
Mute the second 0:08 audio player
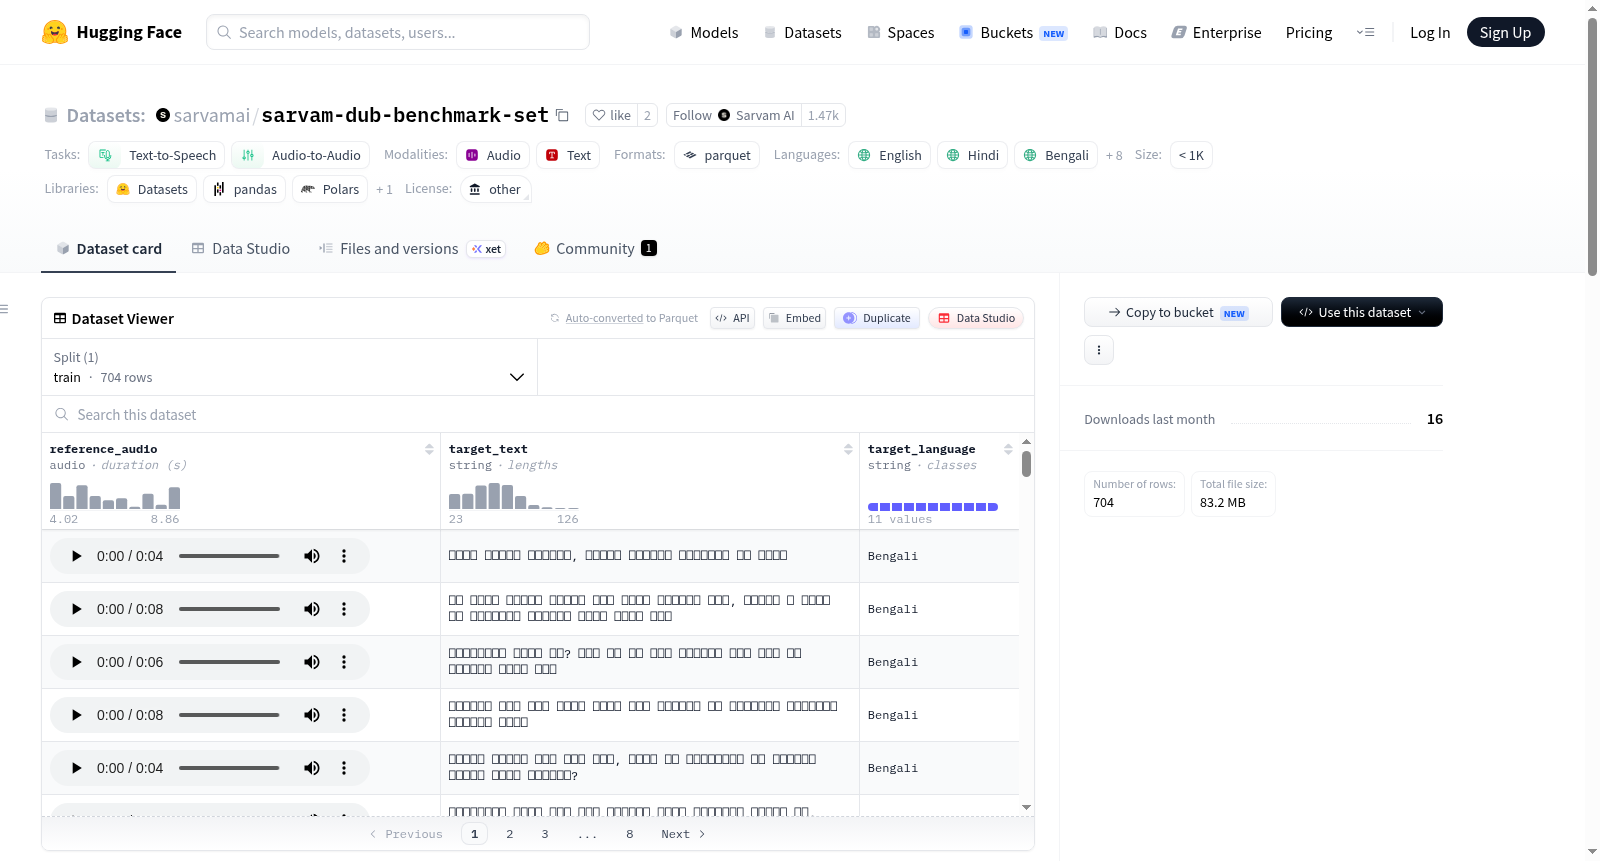click(x=312, y=715)
